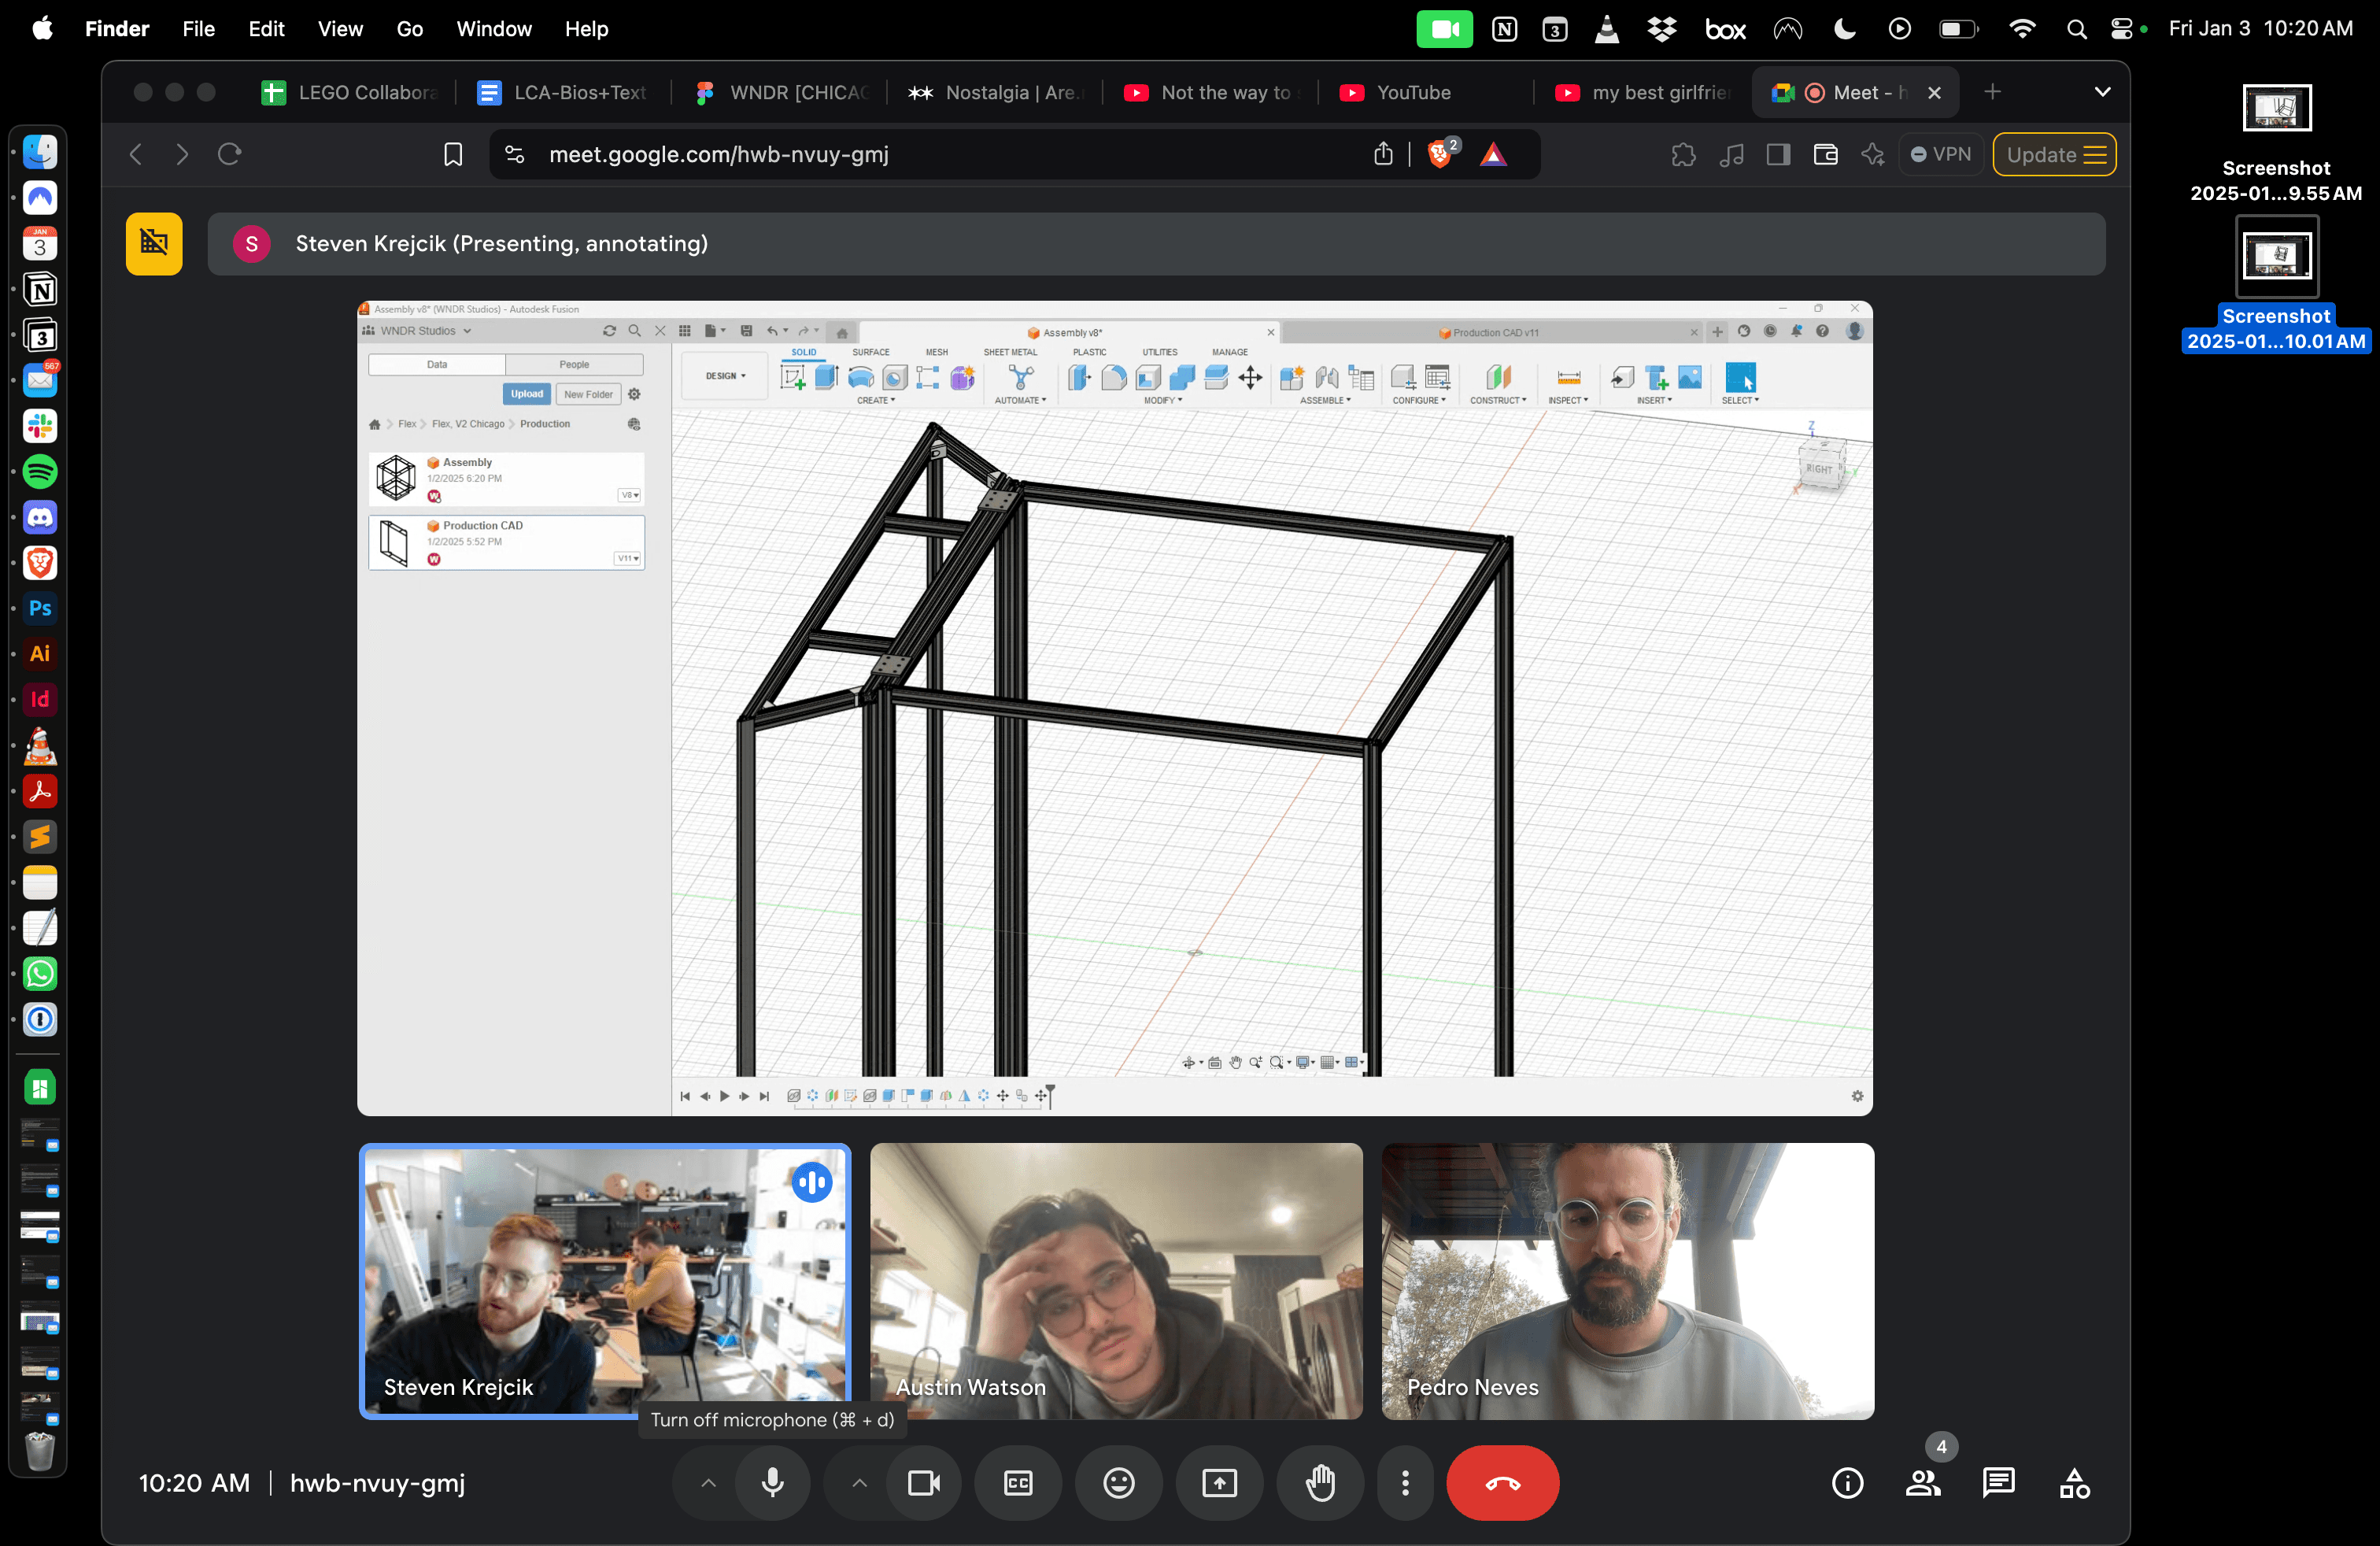Open the present screen button

[1219, 1483]
